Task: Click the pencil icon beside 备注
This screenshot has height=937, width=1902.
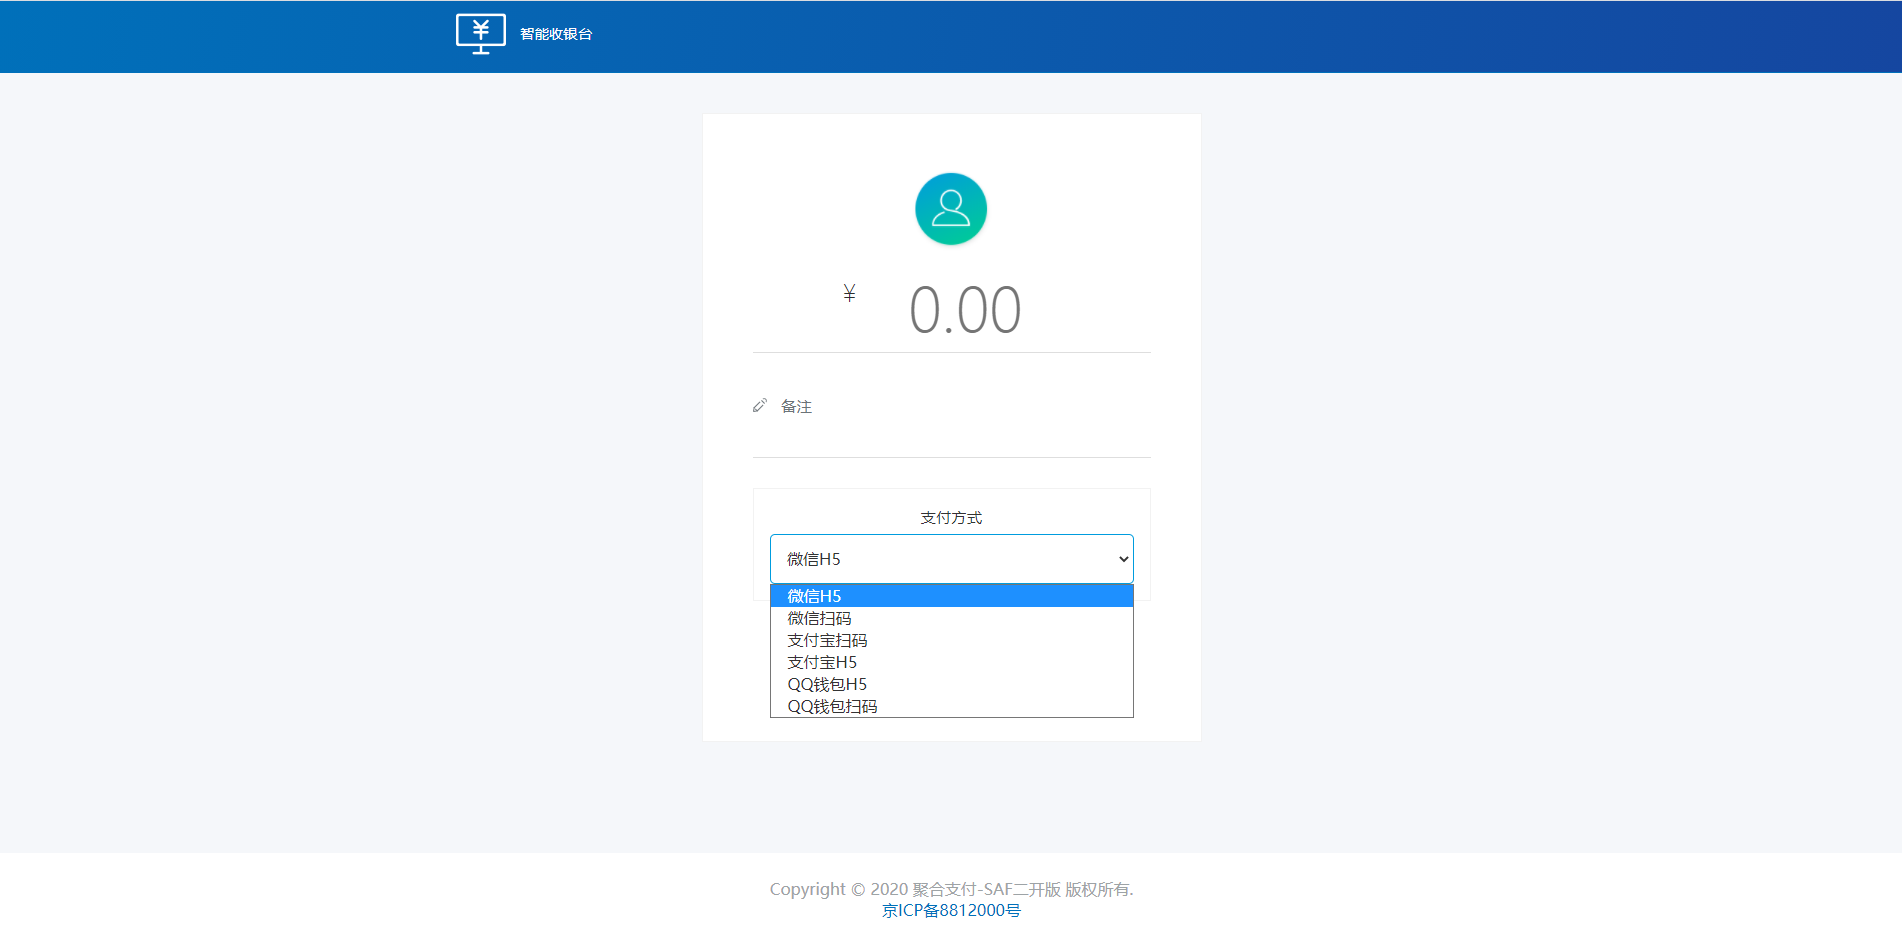Action: coord(760,406)
